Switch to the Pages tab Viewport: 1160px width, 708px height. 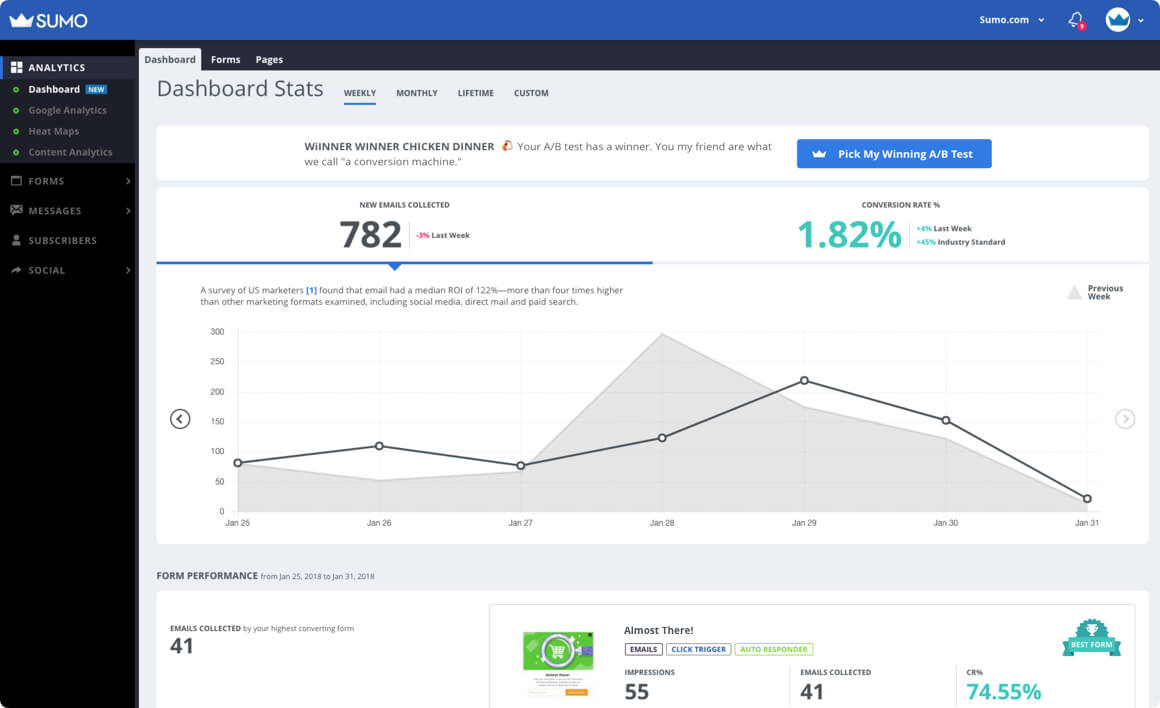(x=269, y=59)
